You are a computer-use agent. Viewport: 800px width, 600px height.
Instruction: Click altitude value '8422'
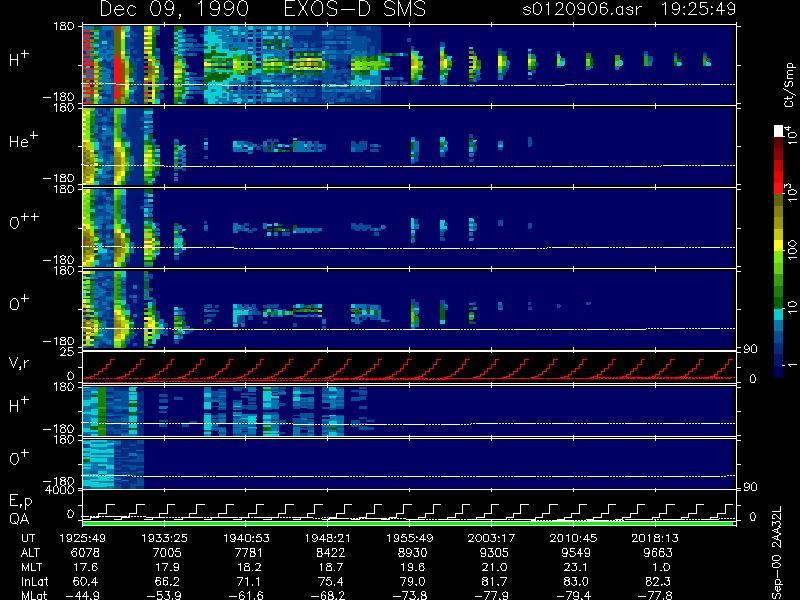[x=331, y=553]
